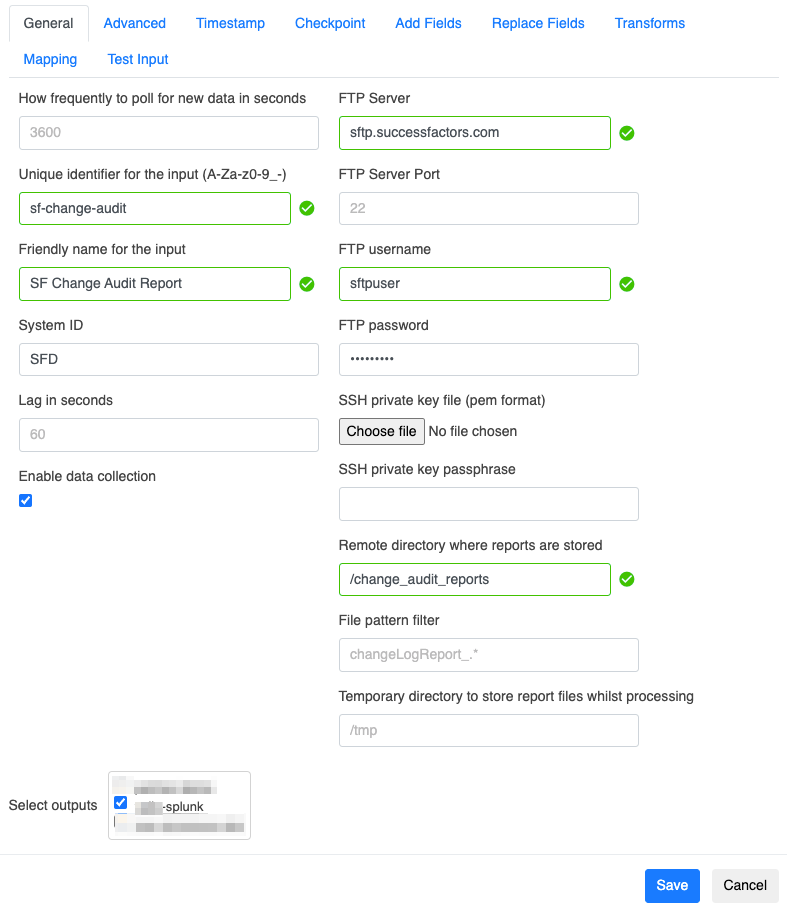Click the FTP password field
The width and height of the screenshot is (787, 913).
click(x=488, y=359)
